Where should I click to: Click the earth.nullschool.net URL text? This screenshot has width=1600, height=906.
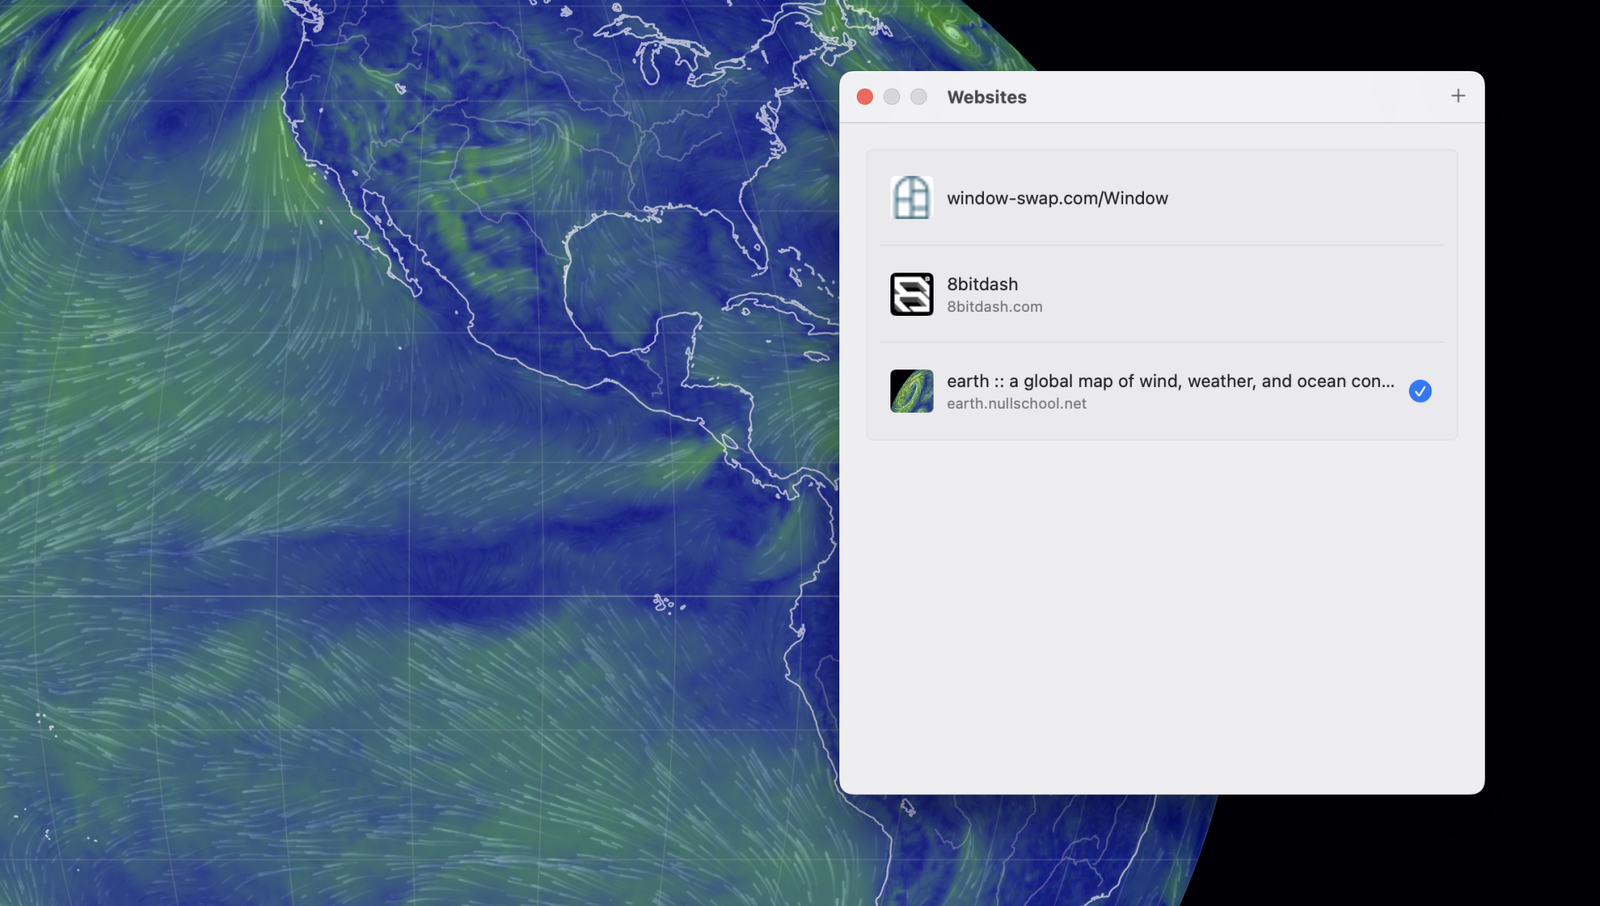pos(1016,404)
